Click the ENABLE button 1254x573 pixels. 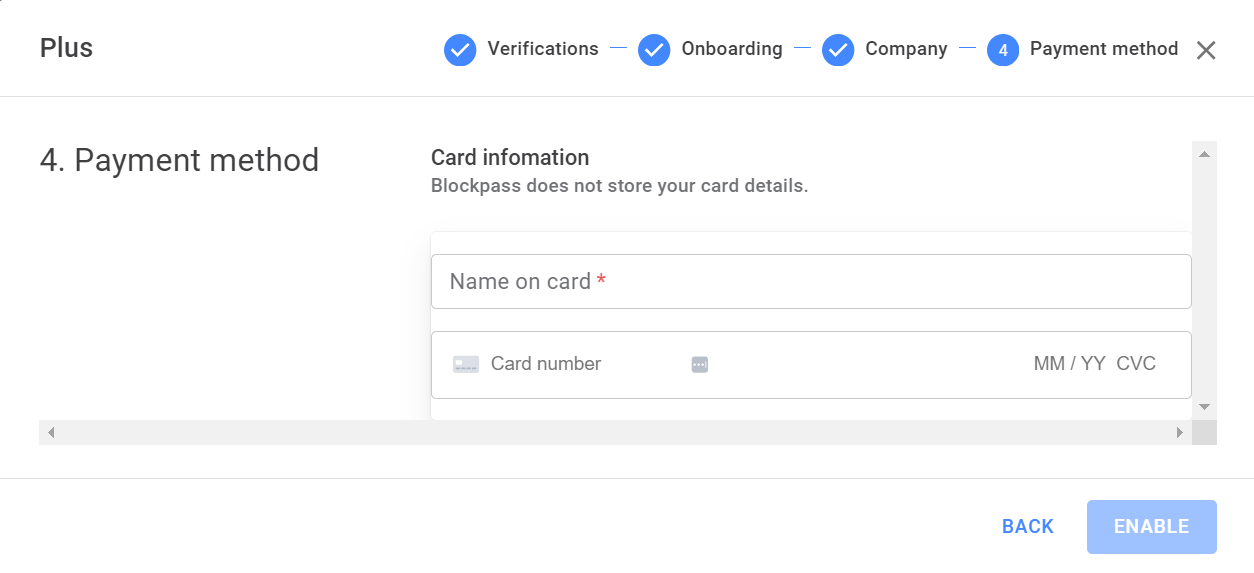(x=1152, y=527)
